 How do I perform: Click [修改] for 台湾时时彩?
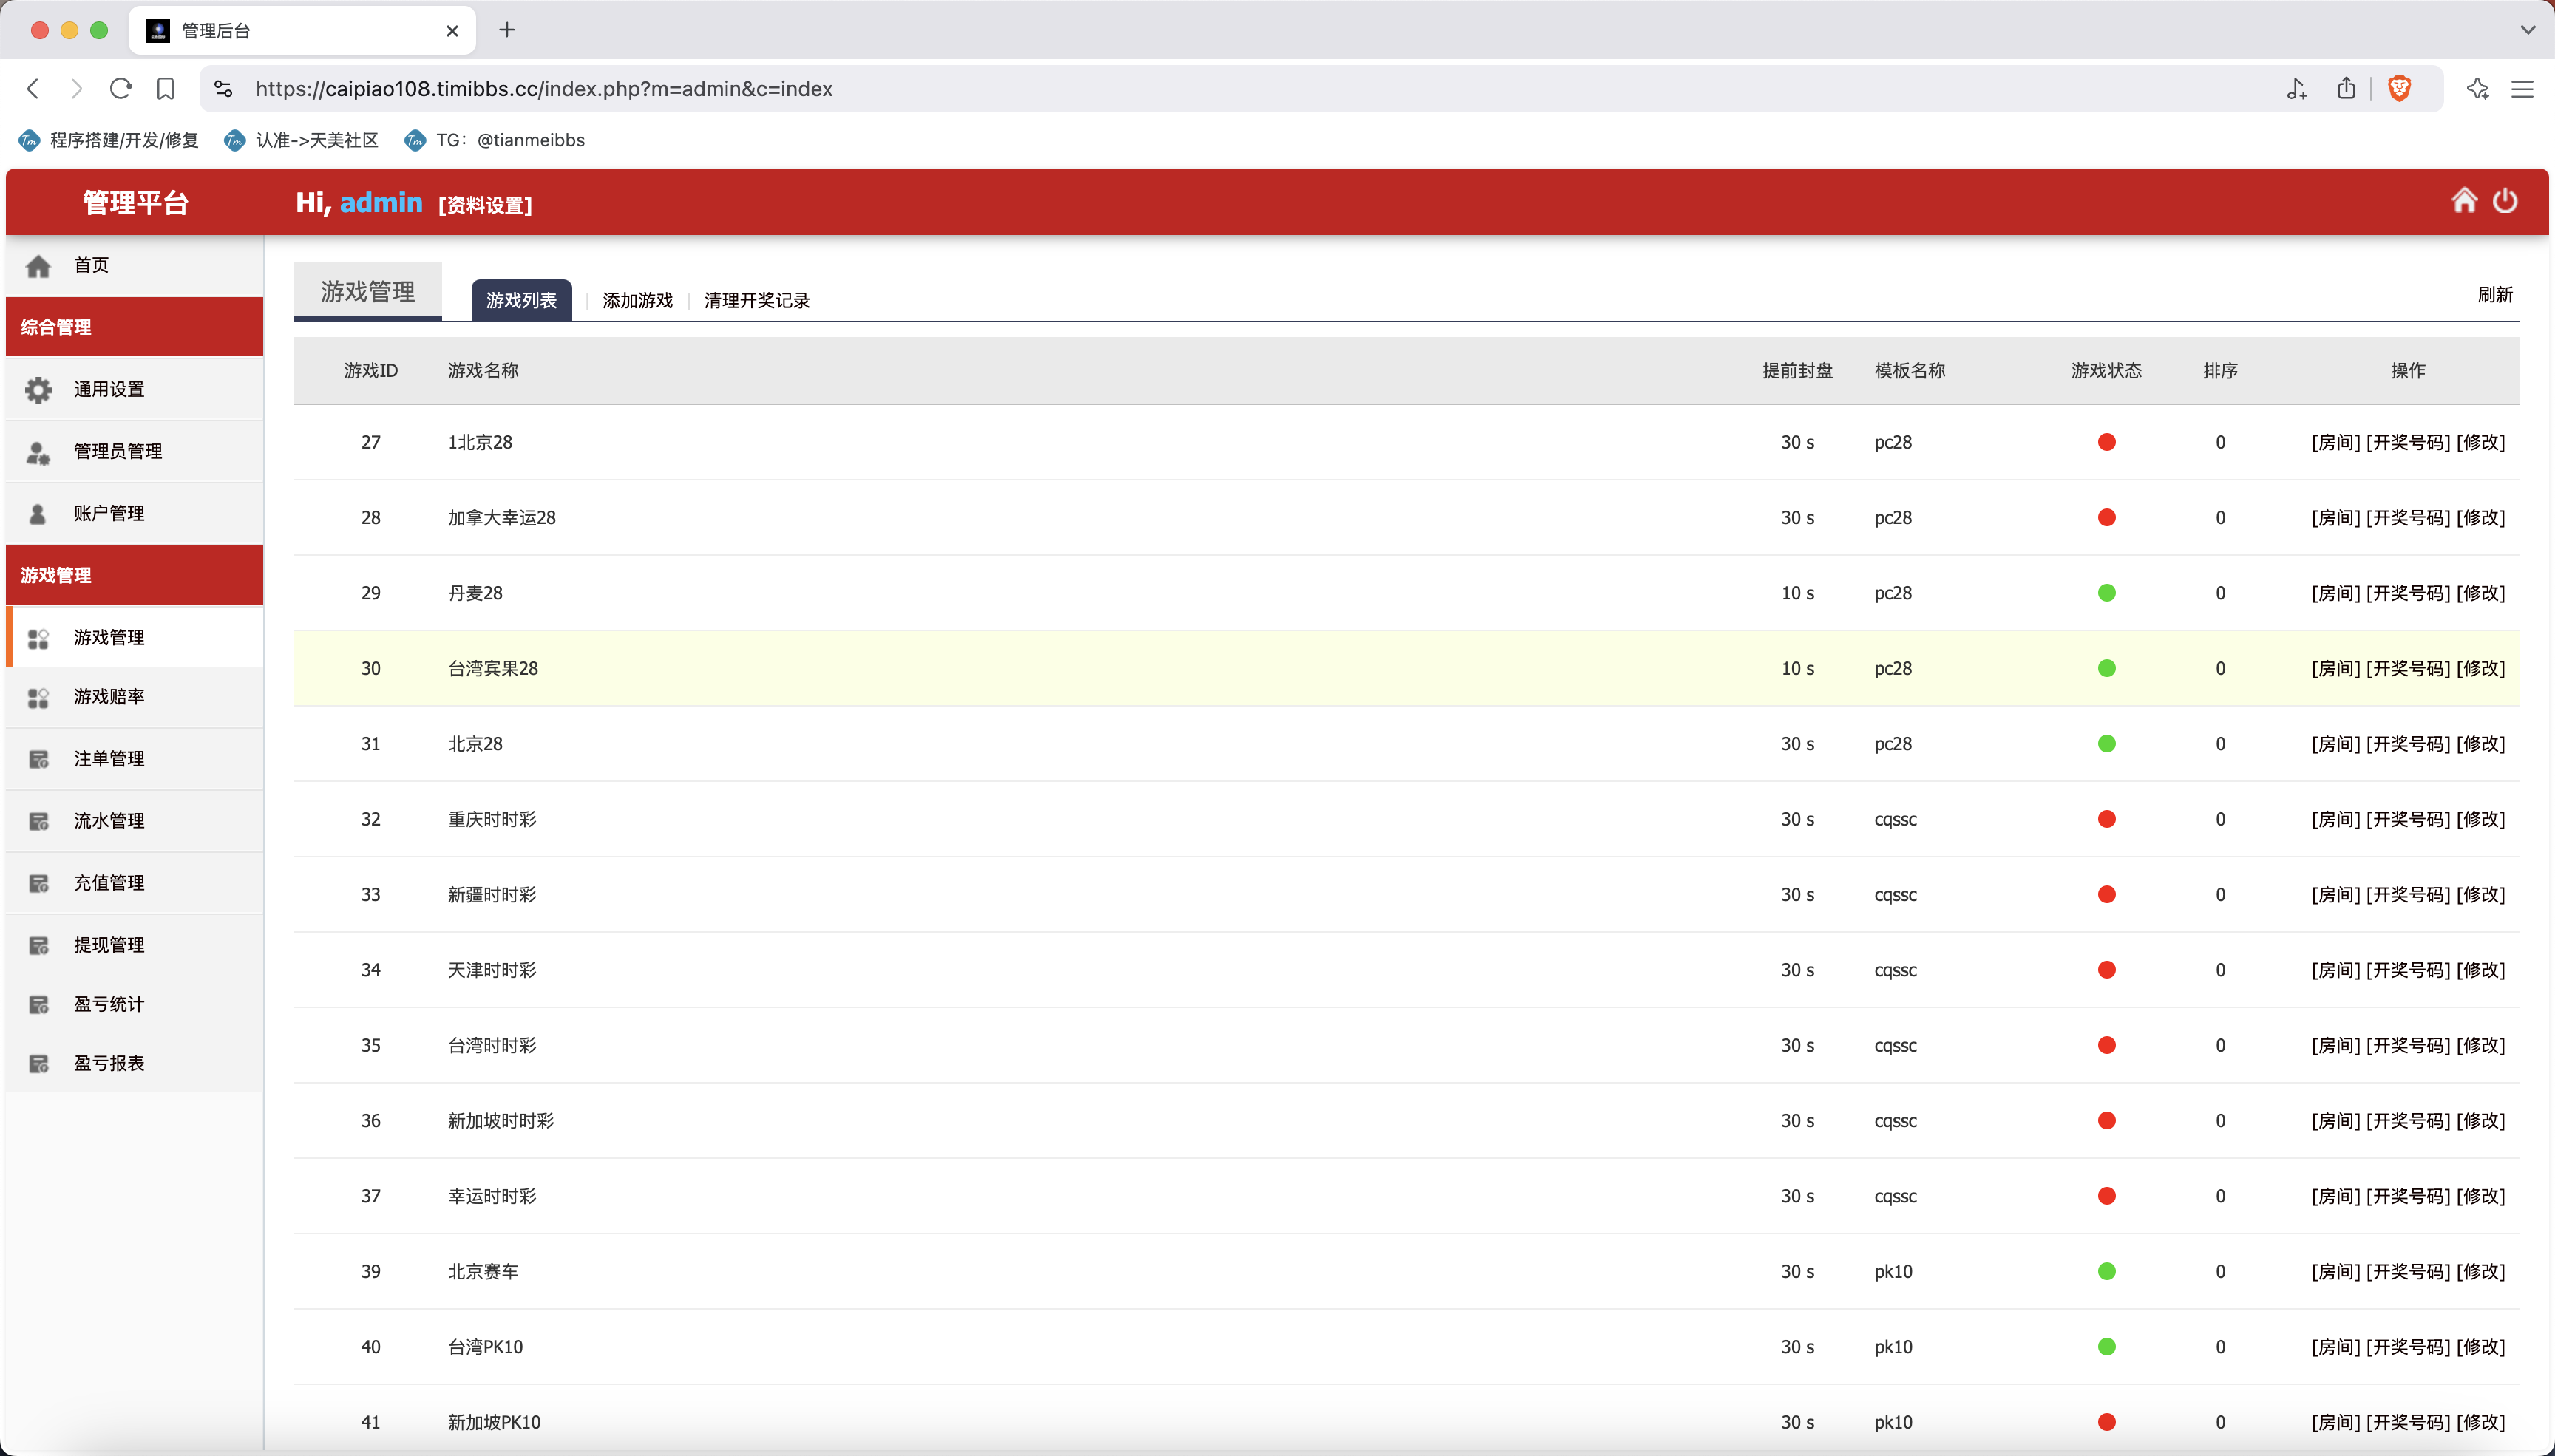[2480, 1045]
